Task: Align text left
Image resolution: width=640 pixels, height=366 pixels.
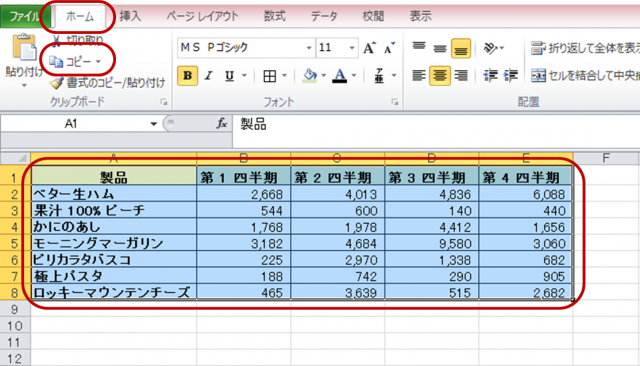Action: [419, 76]
